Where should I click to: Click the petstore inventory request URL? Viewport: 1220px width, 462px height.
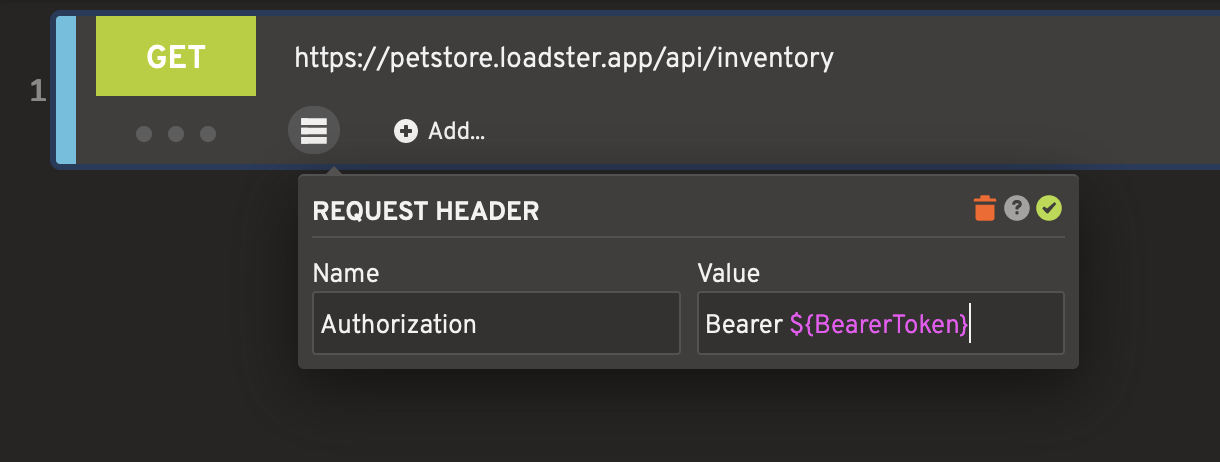563,58
